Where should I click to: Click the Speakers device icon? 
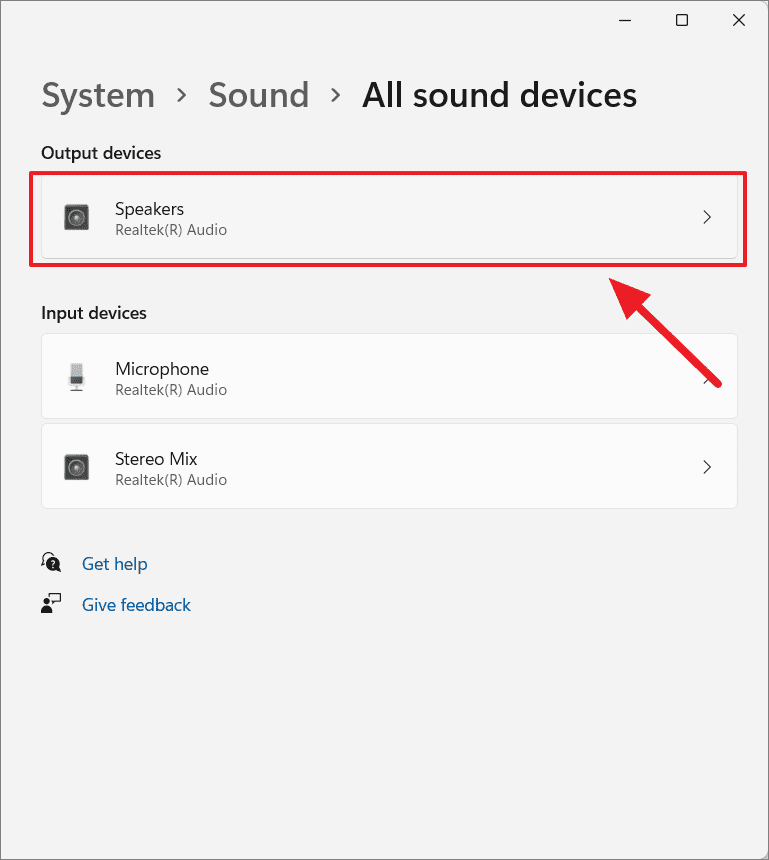[76, 217]
